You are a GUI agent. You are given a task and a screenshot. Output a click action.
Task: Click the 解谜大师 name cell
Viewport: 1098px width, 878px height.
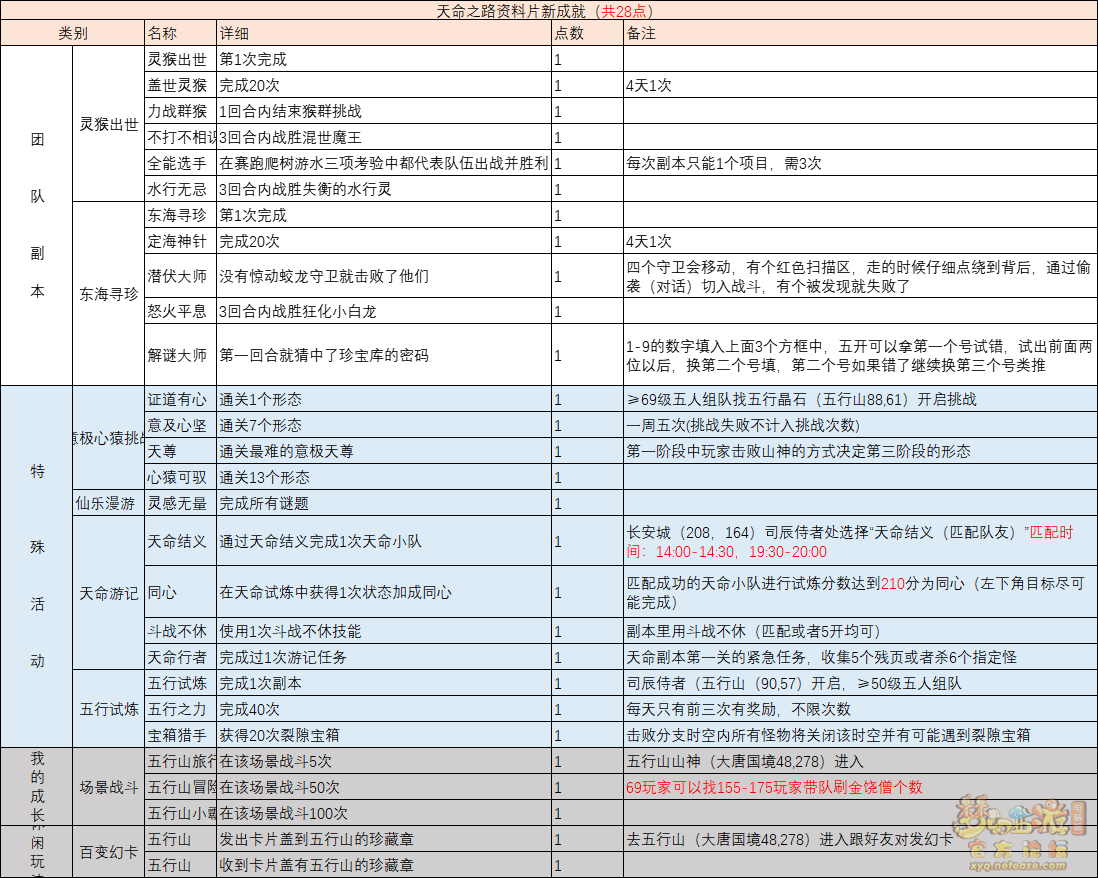pos(181,355)
